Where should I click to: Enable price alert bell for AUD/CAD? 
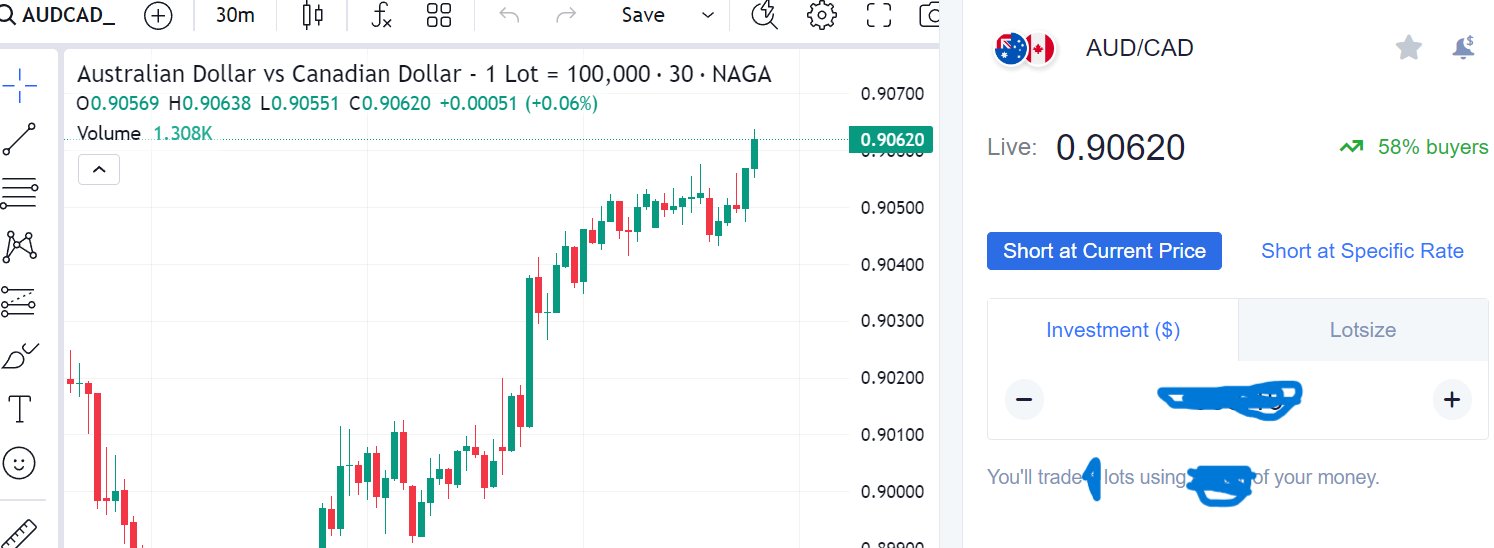(1462, 47)
